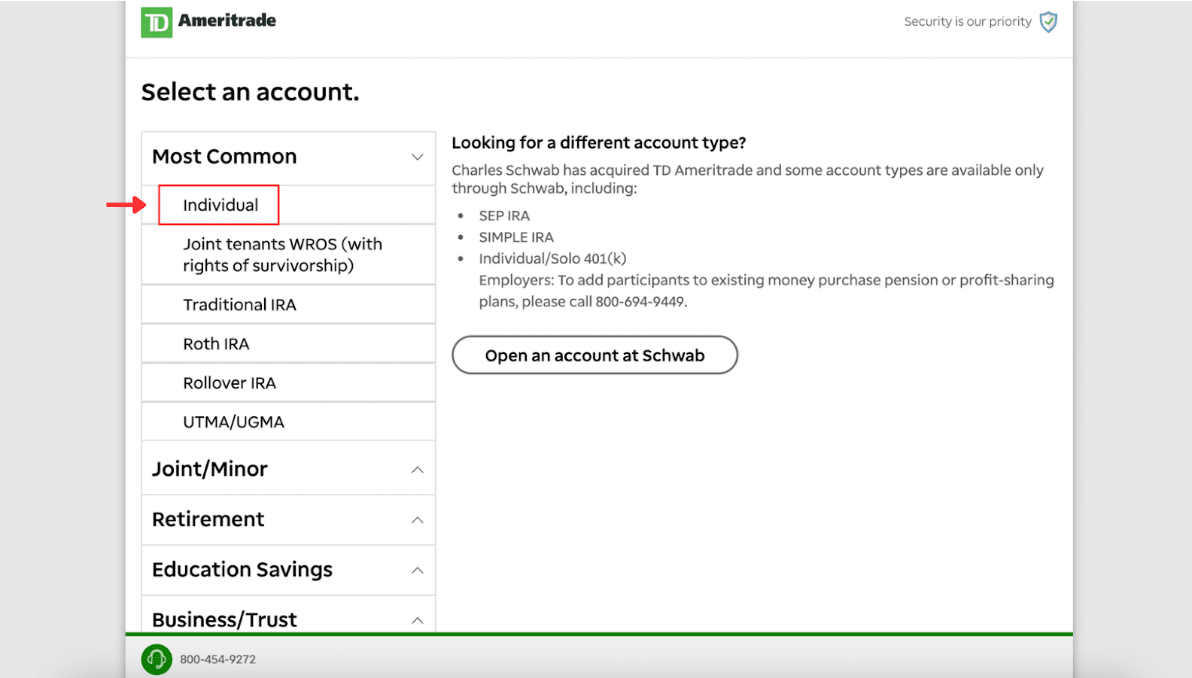Choose the Traditional IRA option
The height and width of the screenshot is (678, 1192).
pyautogui.click(x=239, y=305)
